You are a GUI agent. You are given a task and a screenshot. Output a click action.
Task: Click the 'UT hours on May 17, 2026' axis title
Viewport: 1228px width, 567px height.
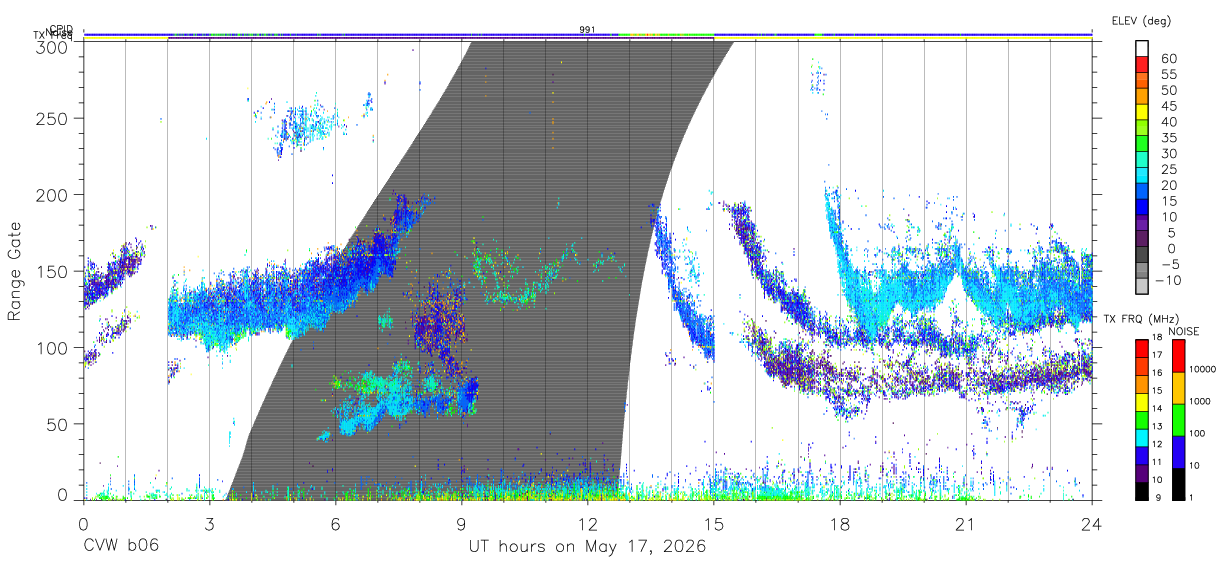pyautogui.click(x=588, y=547)
